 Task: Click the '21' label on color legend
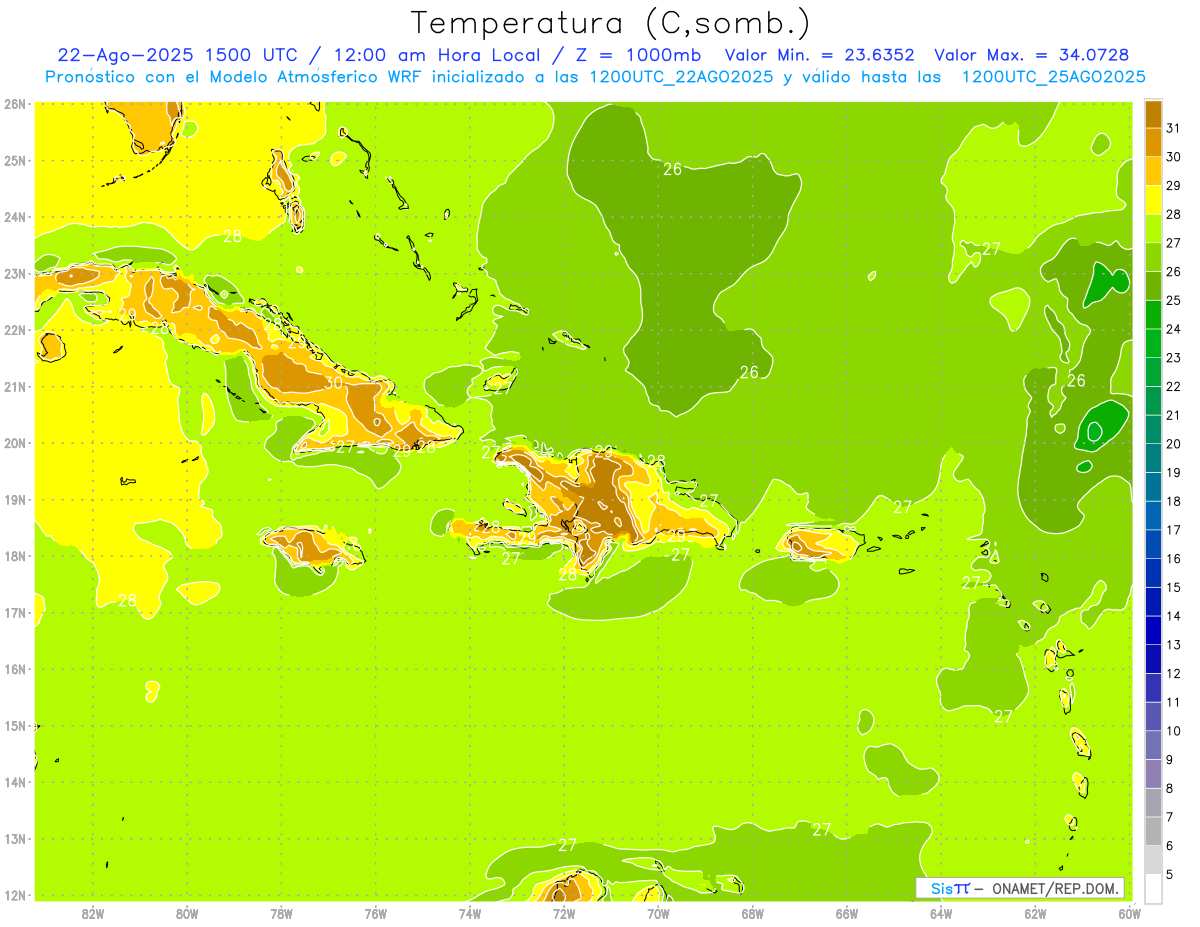pyautogui.click(x=1173, y=415)
